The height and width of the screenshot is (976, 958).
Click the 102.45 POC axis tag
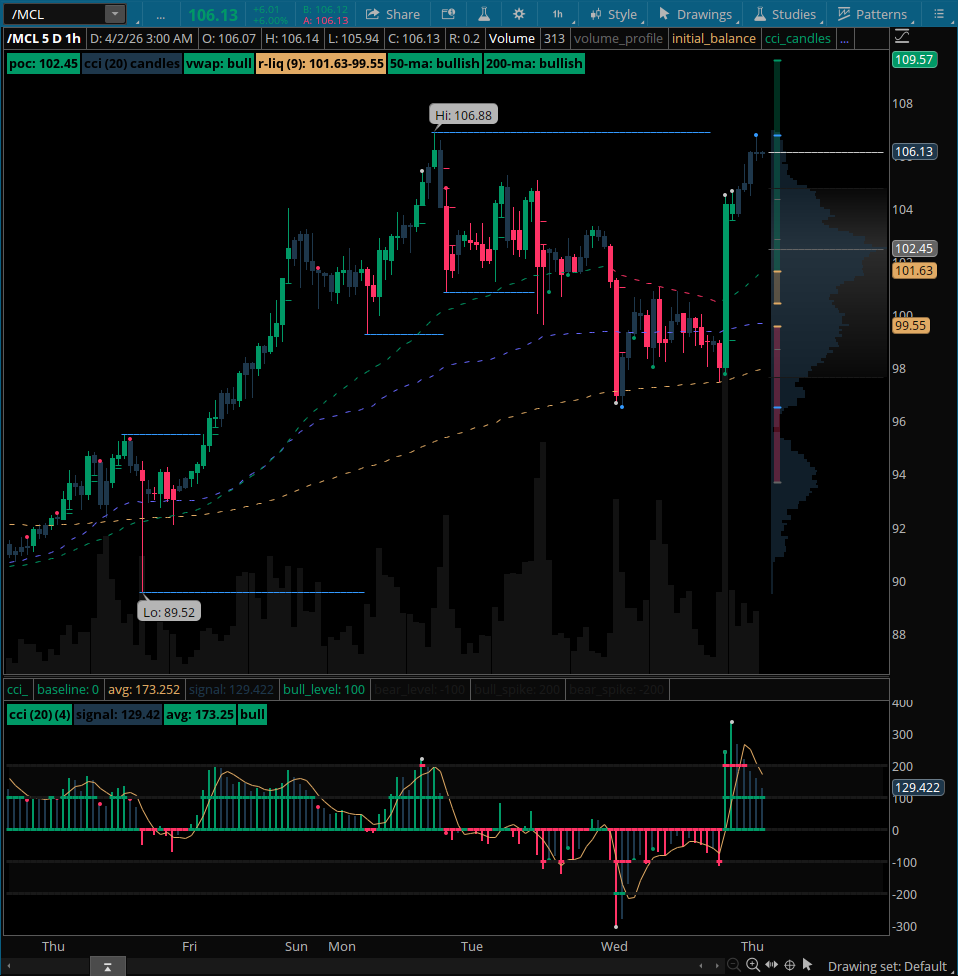pyautogui.click(x=914, y=248)
